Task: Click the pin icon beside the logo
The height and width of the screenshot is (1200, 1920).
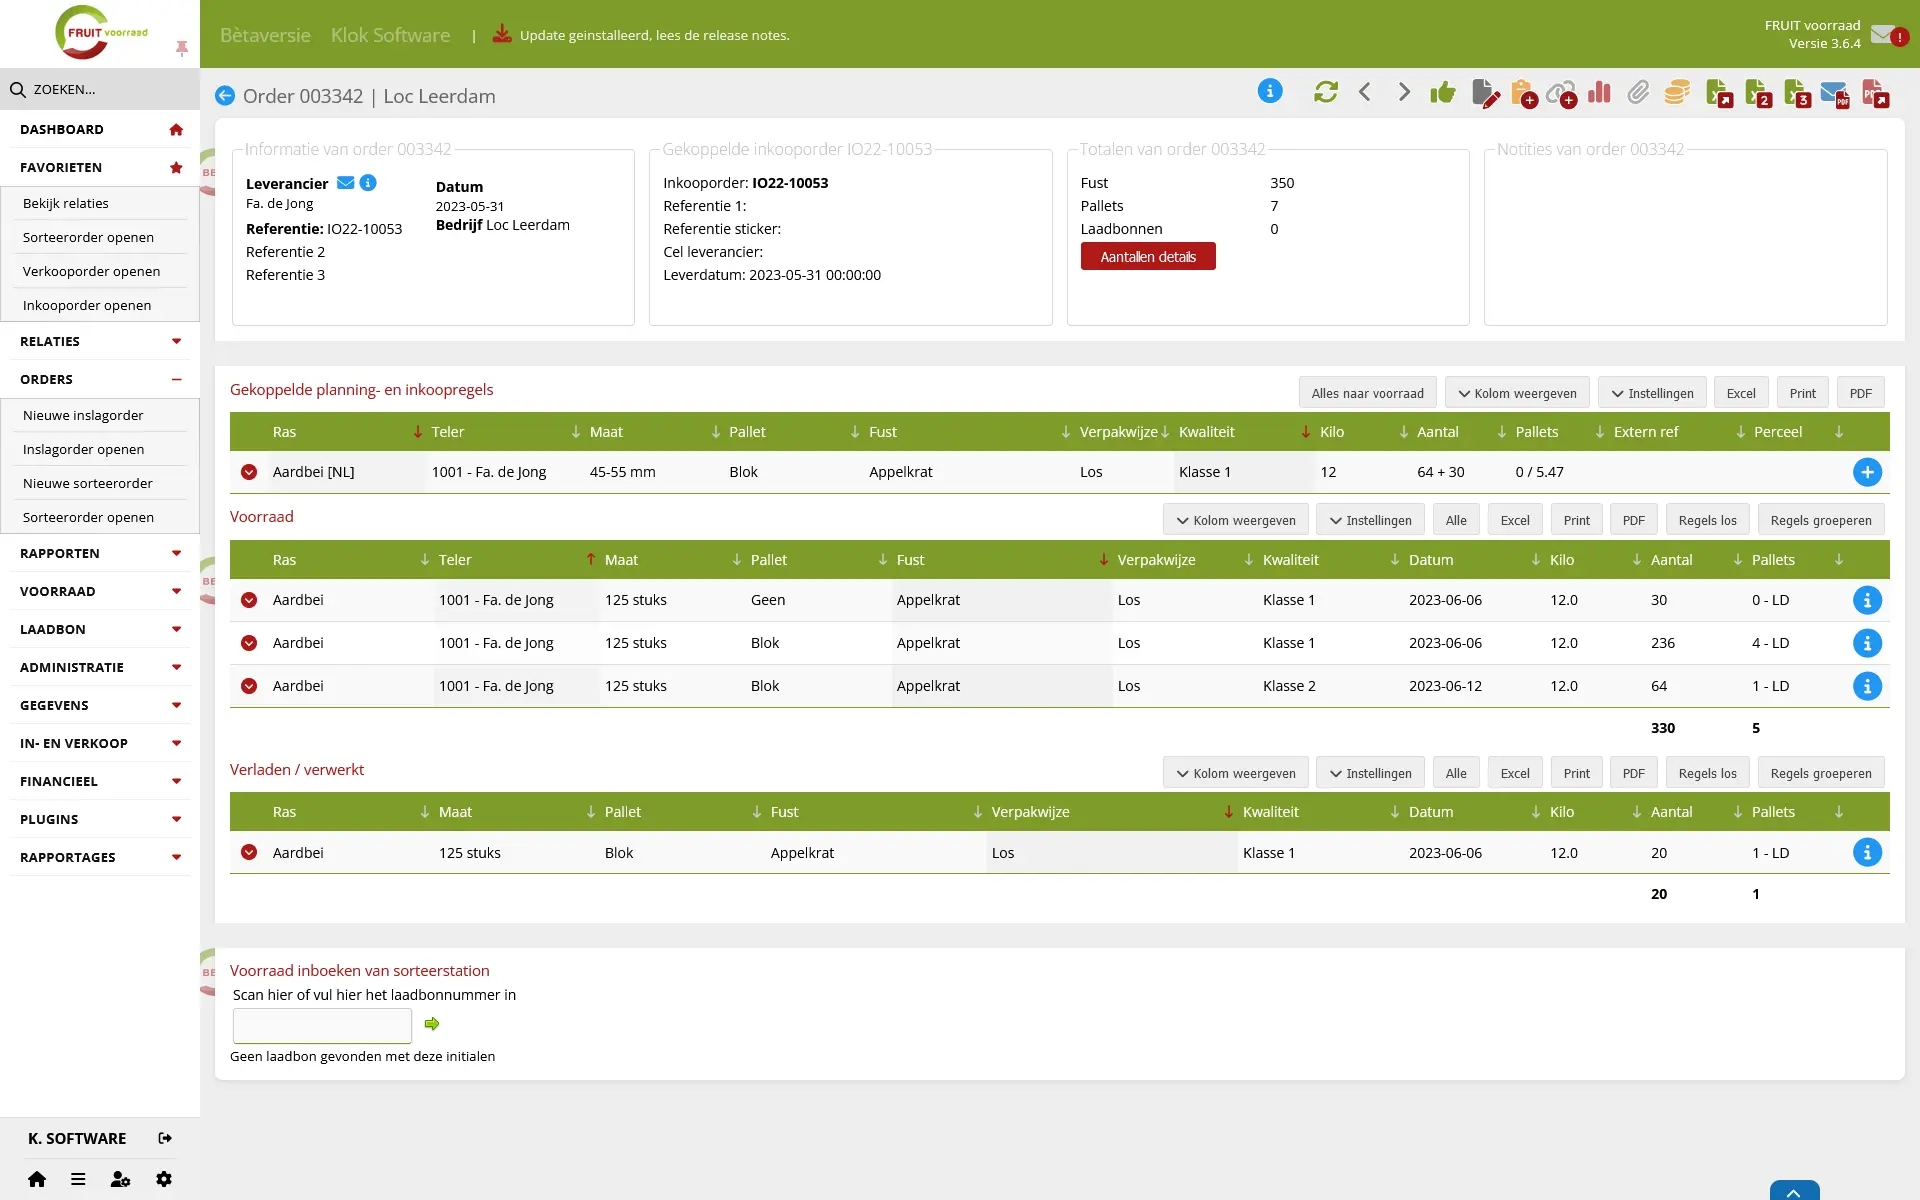Action: [x=181, y=48]
